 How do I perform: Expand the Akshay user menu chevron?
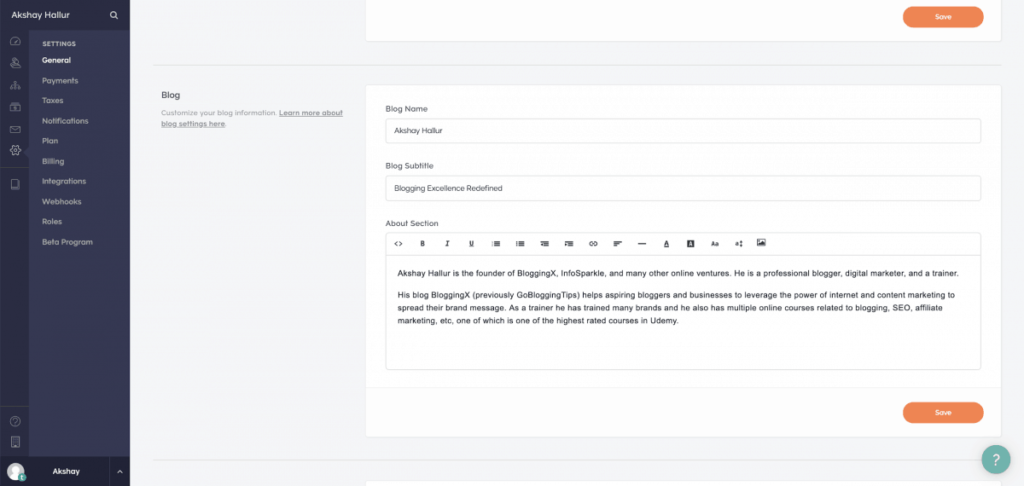tap(120, 472)
